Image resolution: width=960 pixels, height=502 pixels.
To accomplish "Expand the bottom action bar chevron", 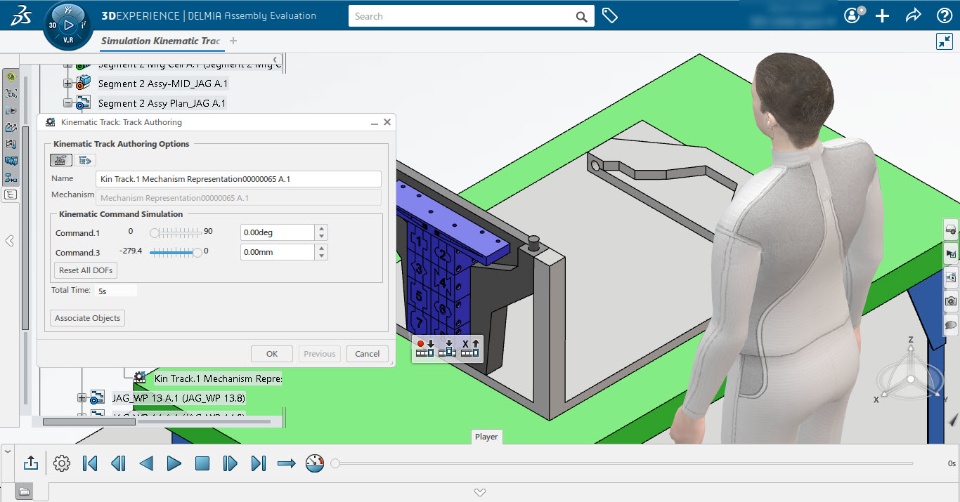I will (x=480, y=492).
